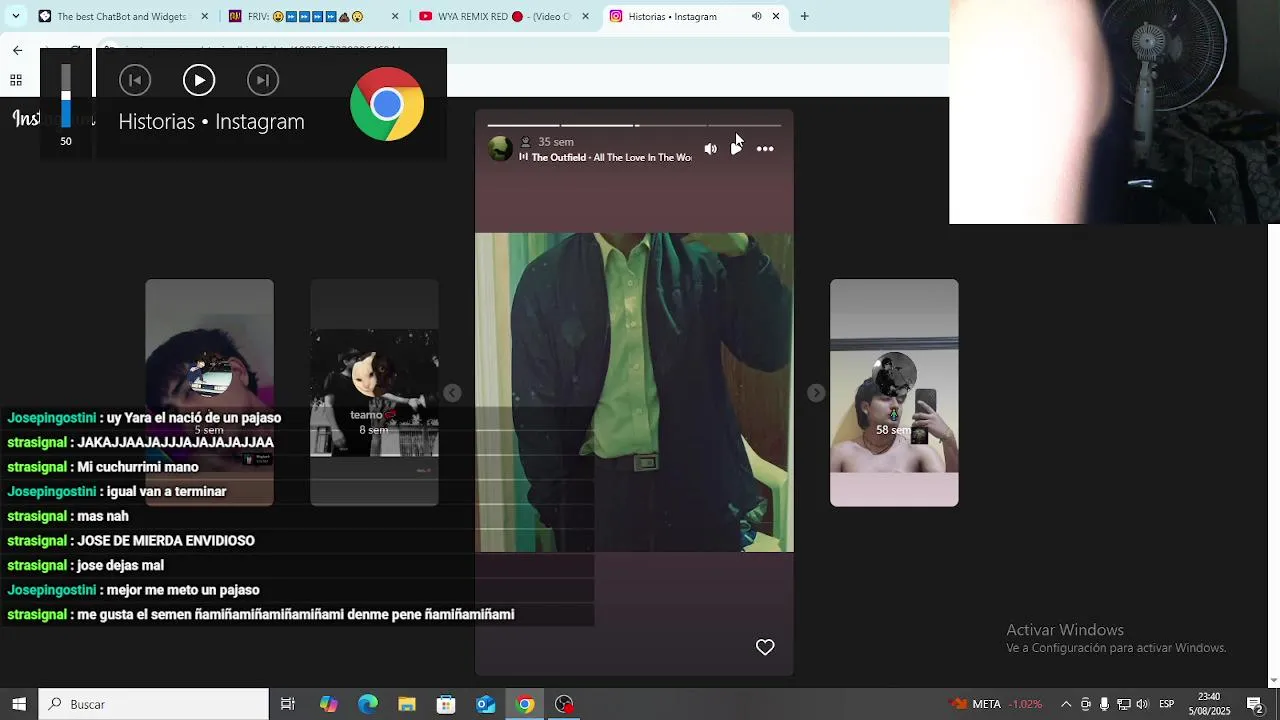This screenshot has height=720, width=1280.
Task: Switch to the WYA REMIX RED tab
Action: click(505, 16)
